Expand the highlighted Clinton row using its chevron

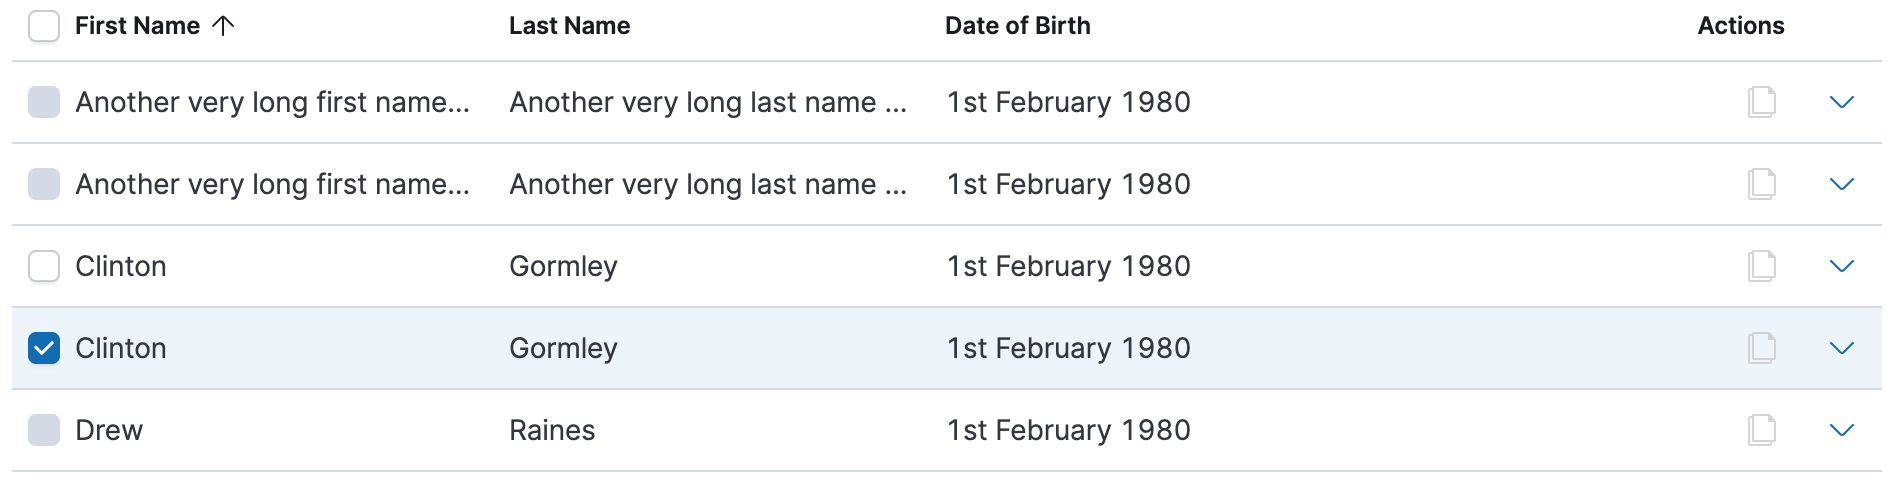pyautogui.click(x=1841, y=348)
